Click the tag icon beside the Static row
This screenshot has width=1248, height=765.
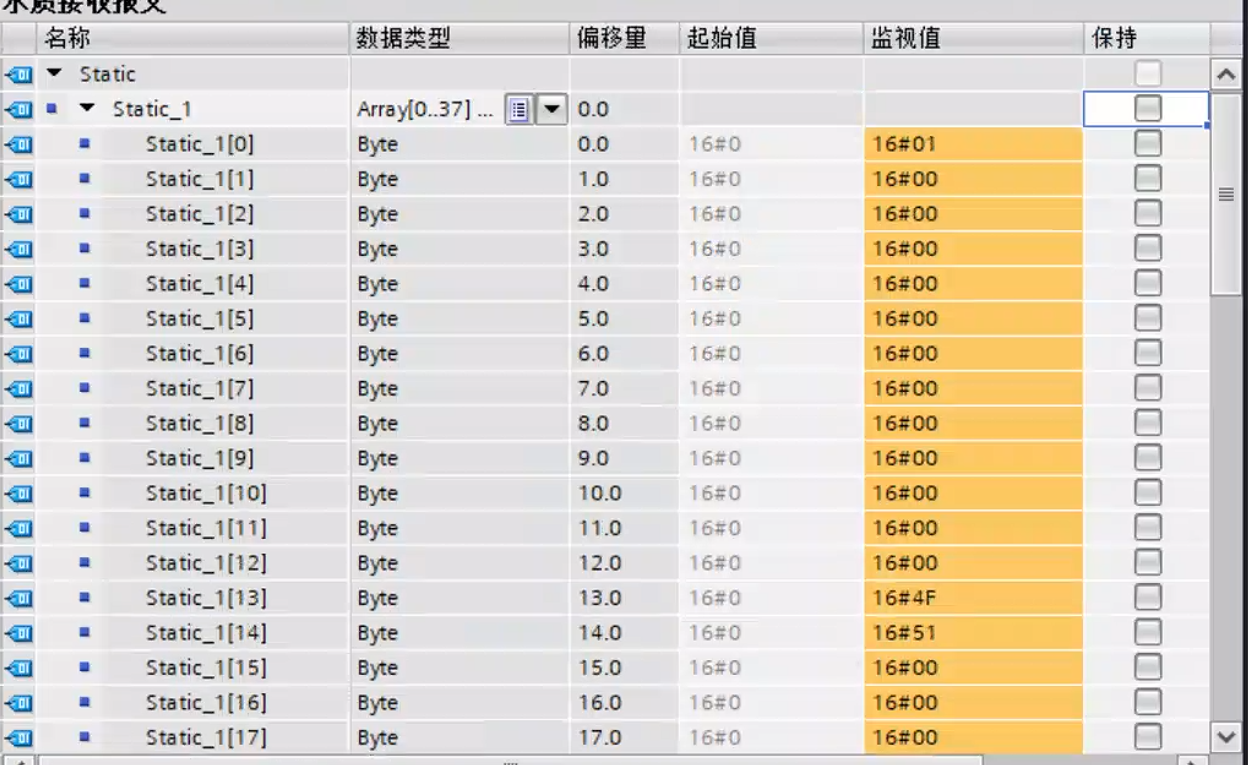18,74
